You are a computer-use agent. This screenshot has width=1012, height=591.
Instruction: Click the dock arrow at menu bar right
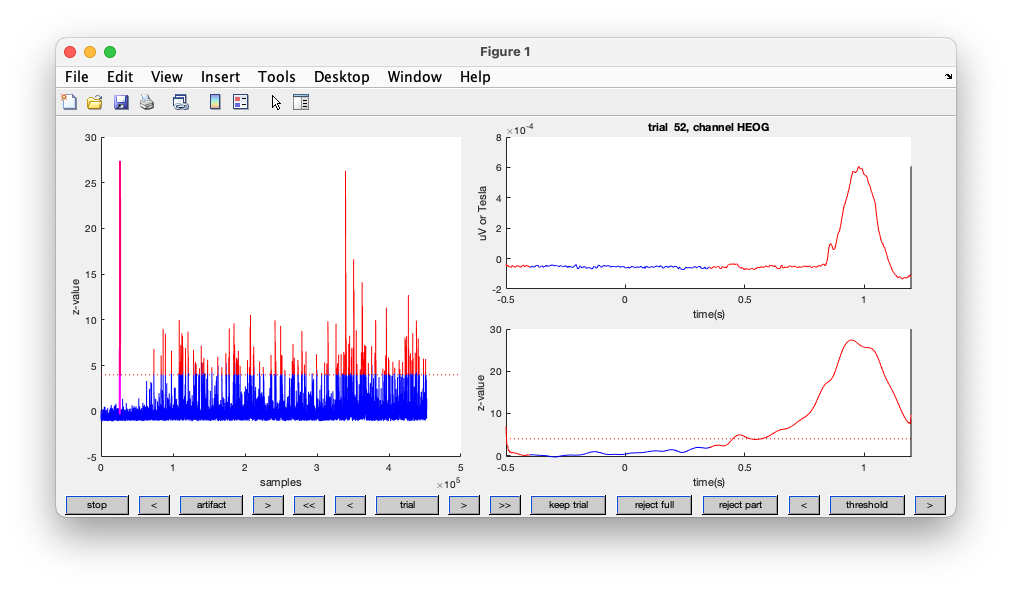[x=948, y=77]
